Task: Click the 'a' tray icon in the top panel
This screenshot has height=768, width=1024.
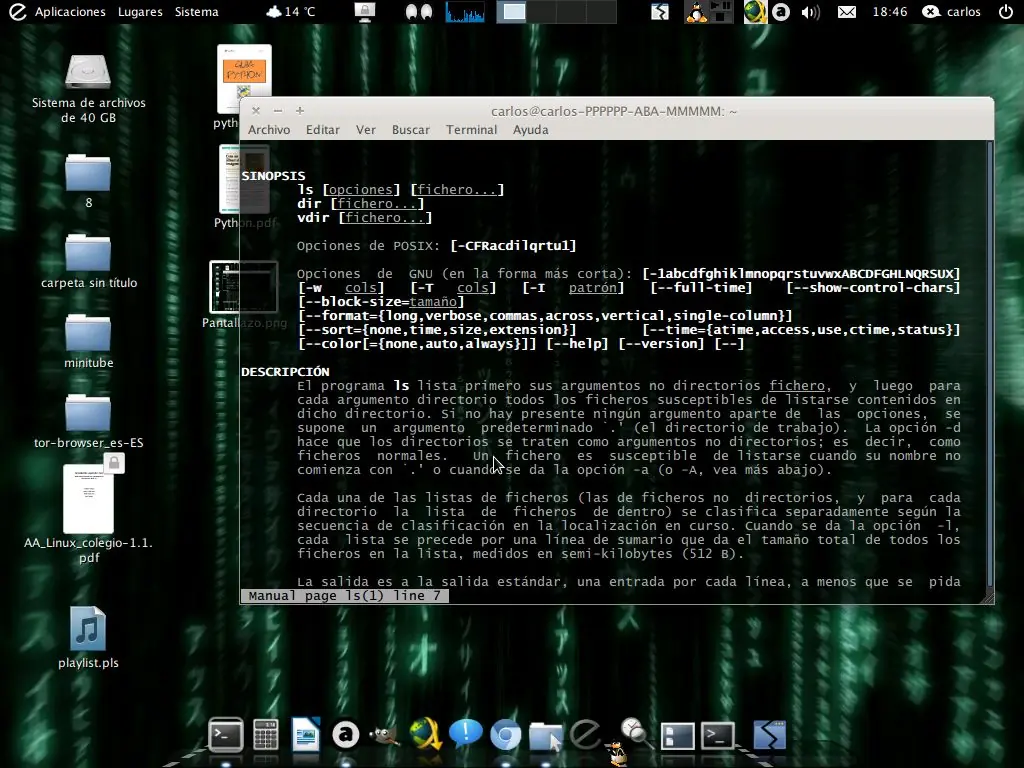Action: click(x=780, y=12)
